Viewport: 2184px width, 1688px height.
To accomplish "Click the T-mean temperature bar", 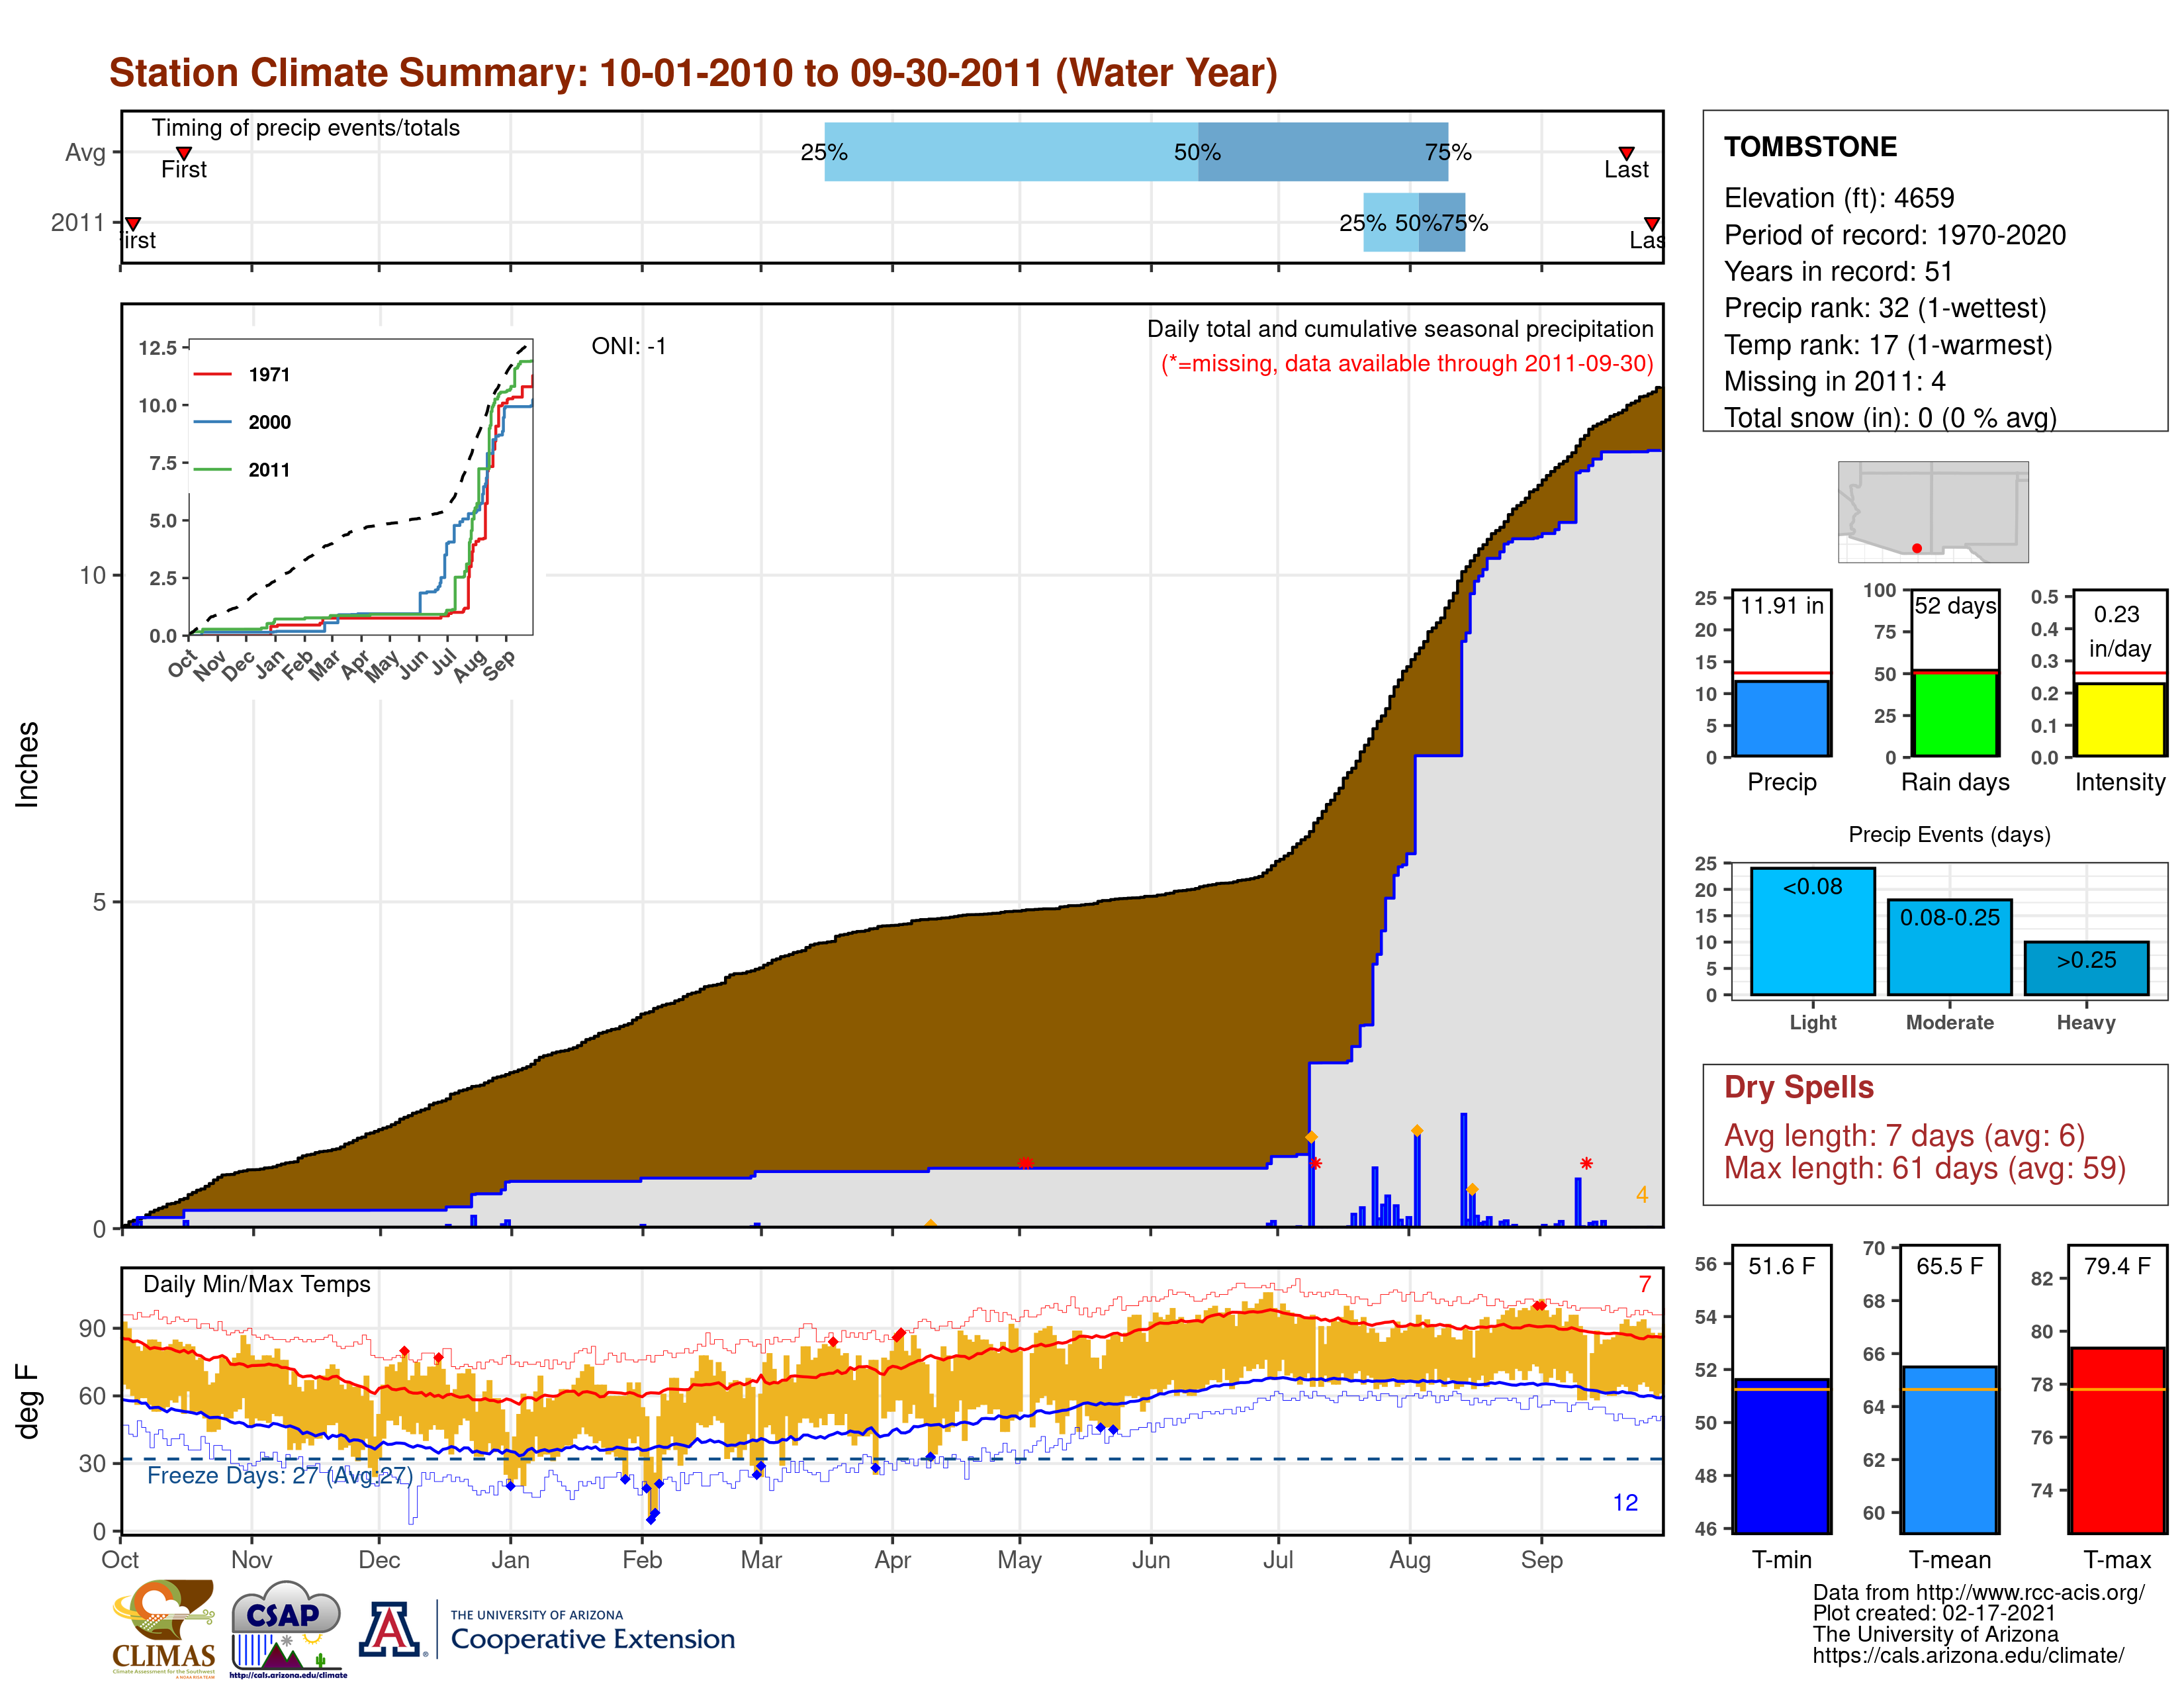I will click(x=1950, y=1449).
